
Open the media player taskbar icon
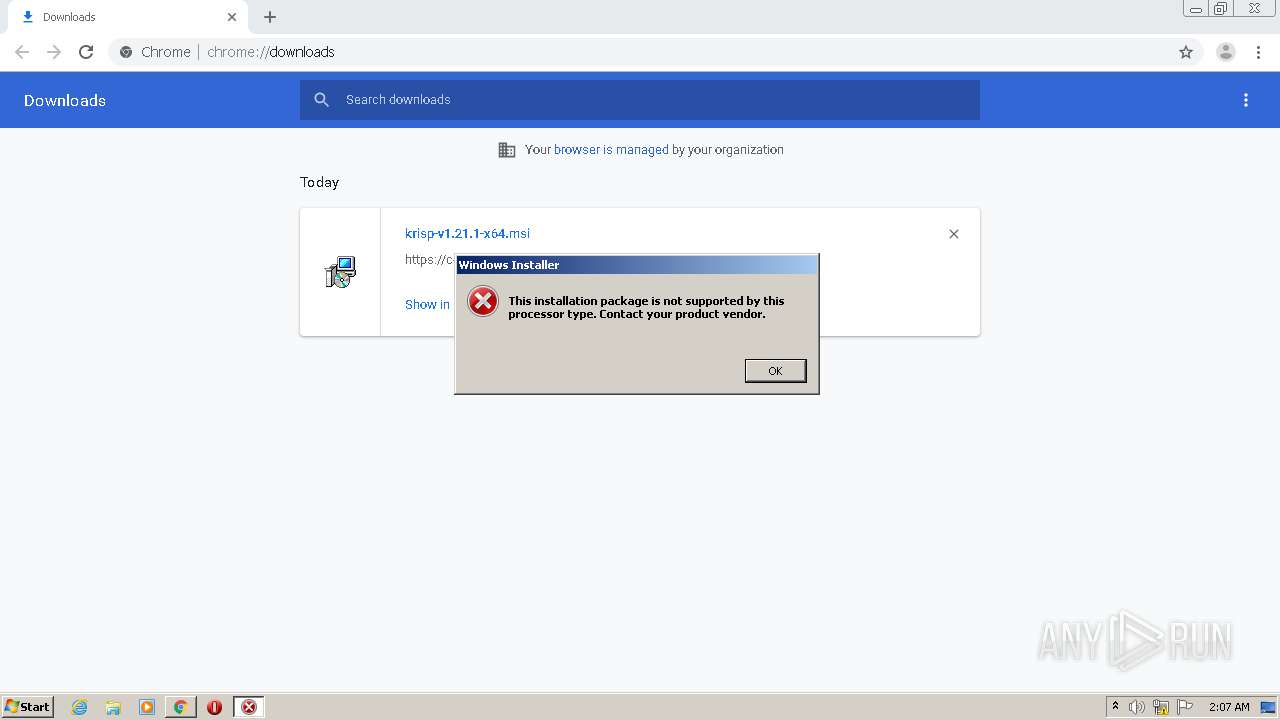click(146, 707)
